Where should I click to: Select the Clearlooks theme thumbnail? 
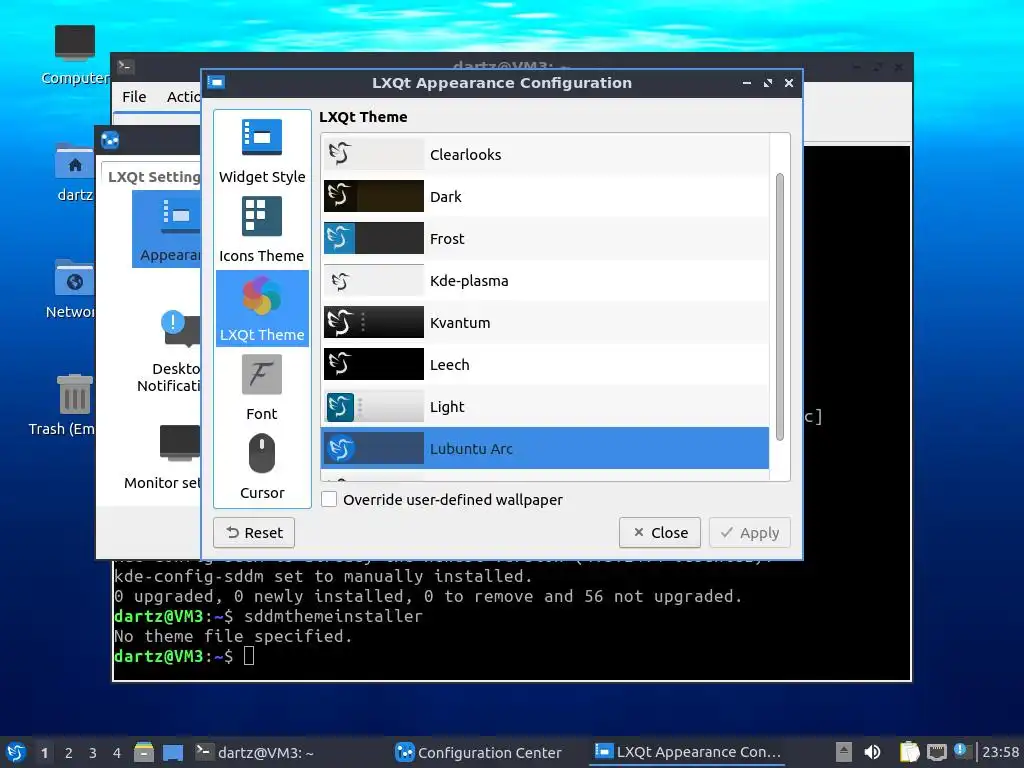click(x=374, y=154)
